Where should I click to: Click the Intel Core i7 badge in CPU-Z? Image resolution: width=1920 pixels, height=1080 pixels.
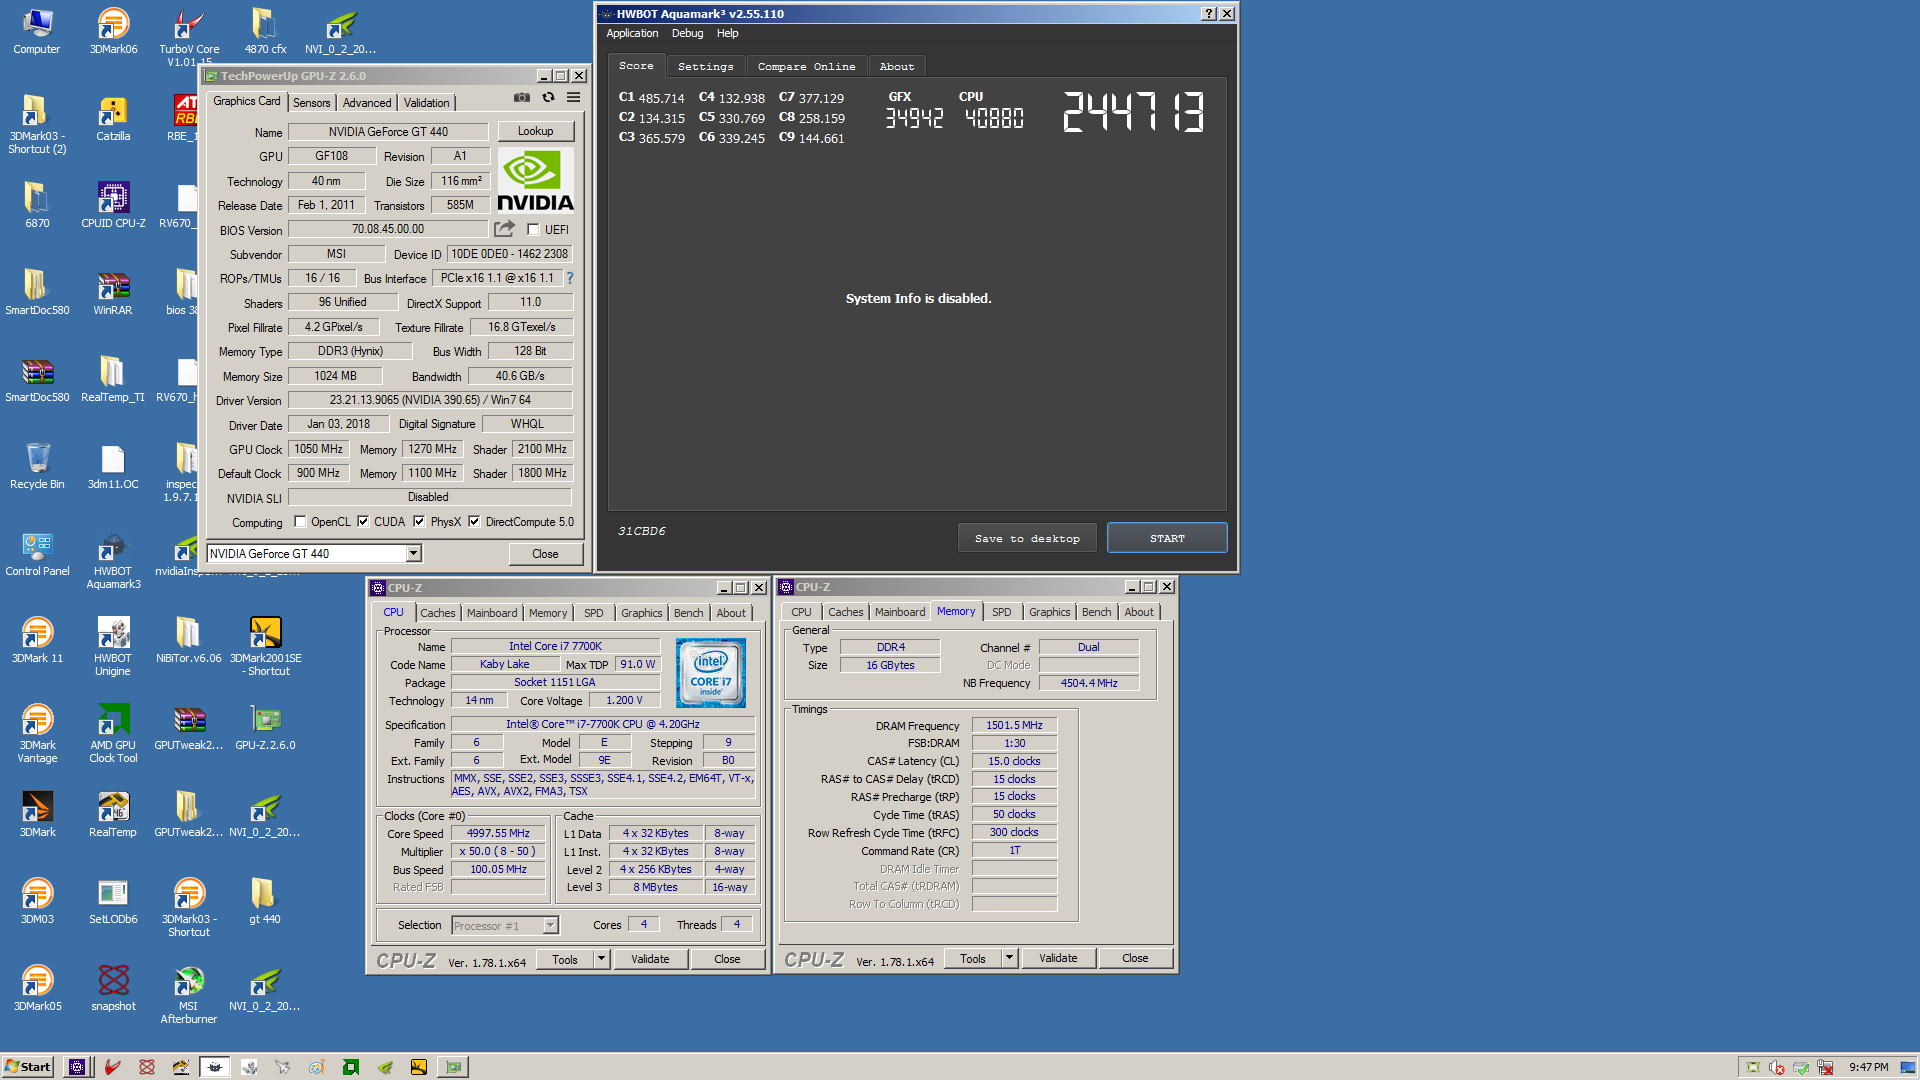pos(710,673)
